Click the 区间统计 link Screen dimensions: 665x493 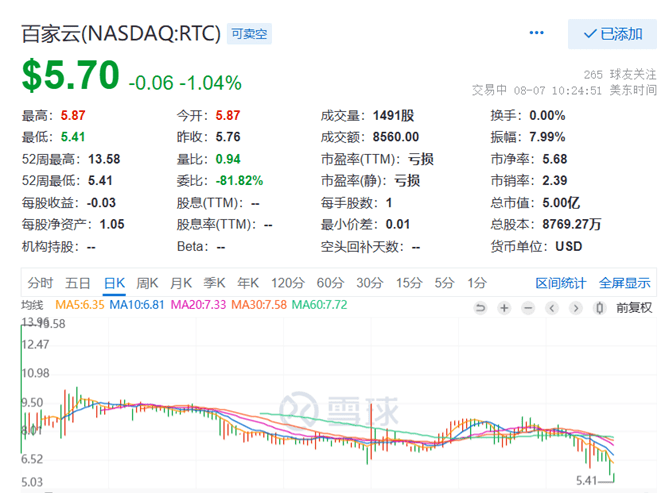562,283
